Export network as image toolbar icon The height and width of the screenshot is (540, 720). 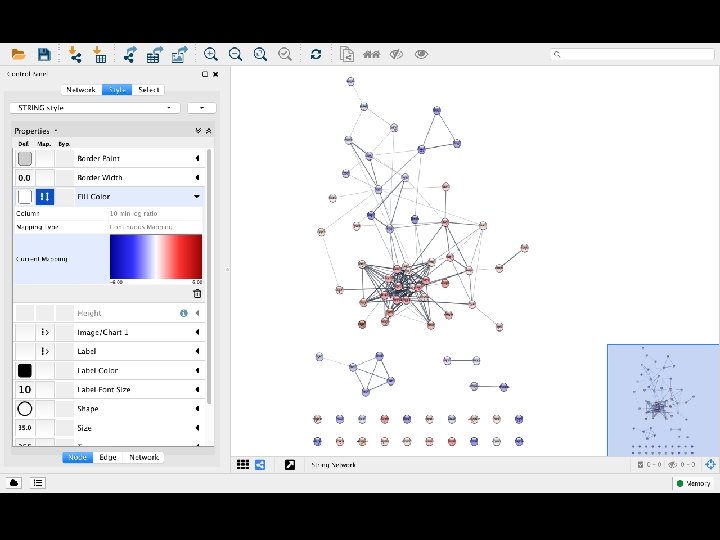pyautogui.click(x=179, y=54)
